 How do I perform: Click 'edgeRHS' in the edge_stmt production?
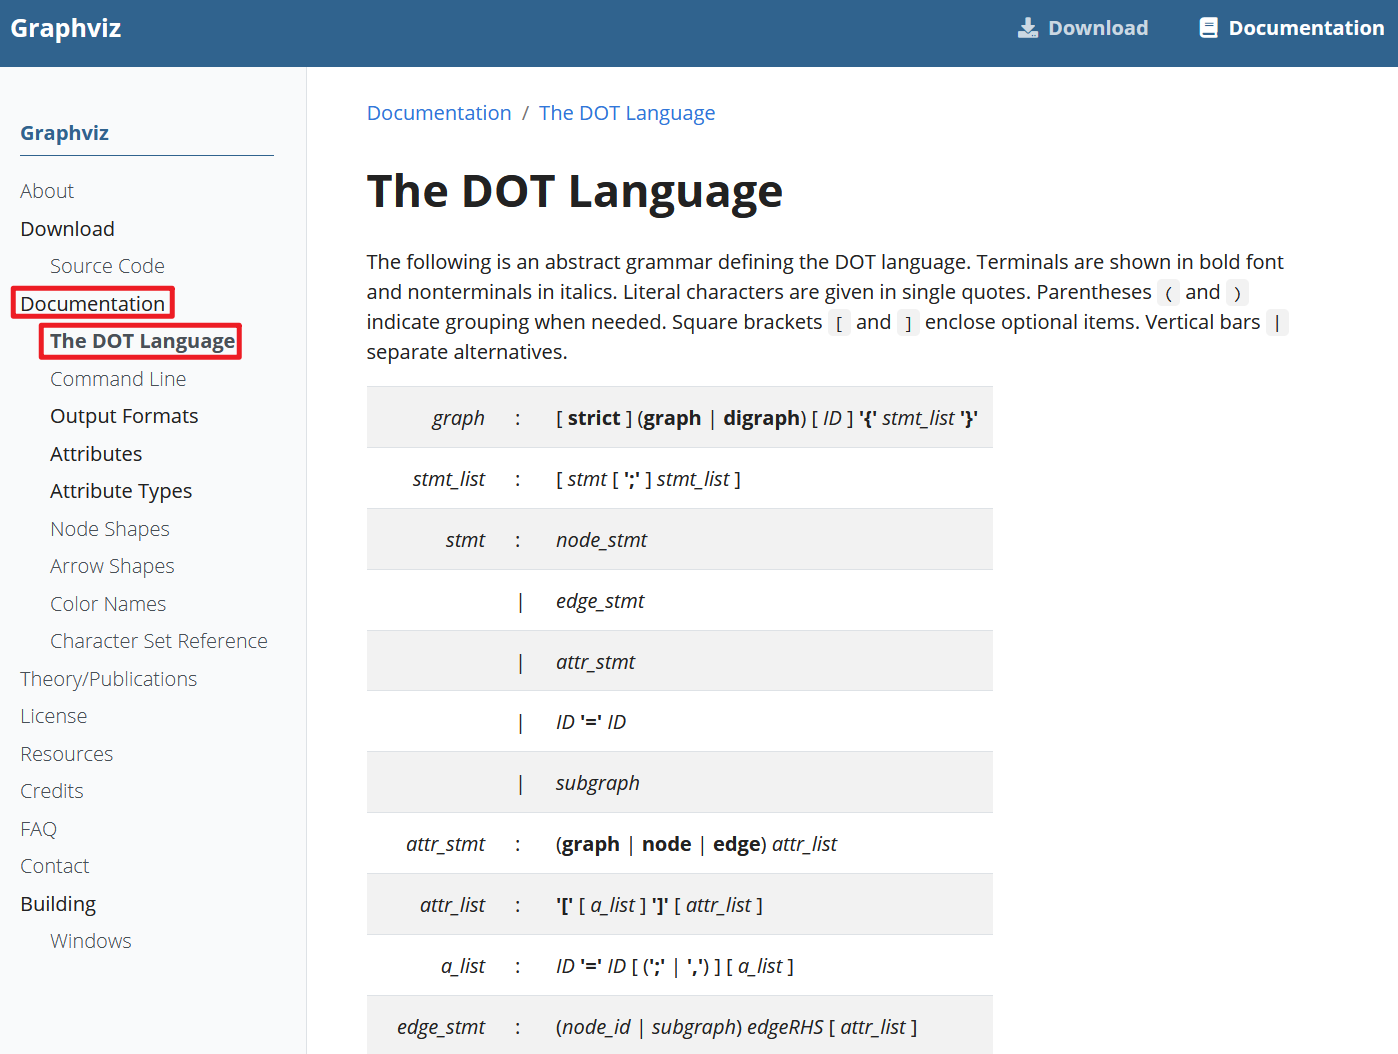[785, 1027]
